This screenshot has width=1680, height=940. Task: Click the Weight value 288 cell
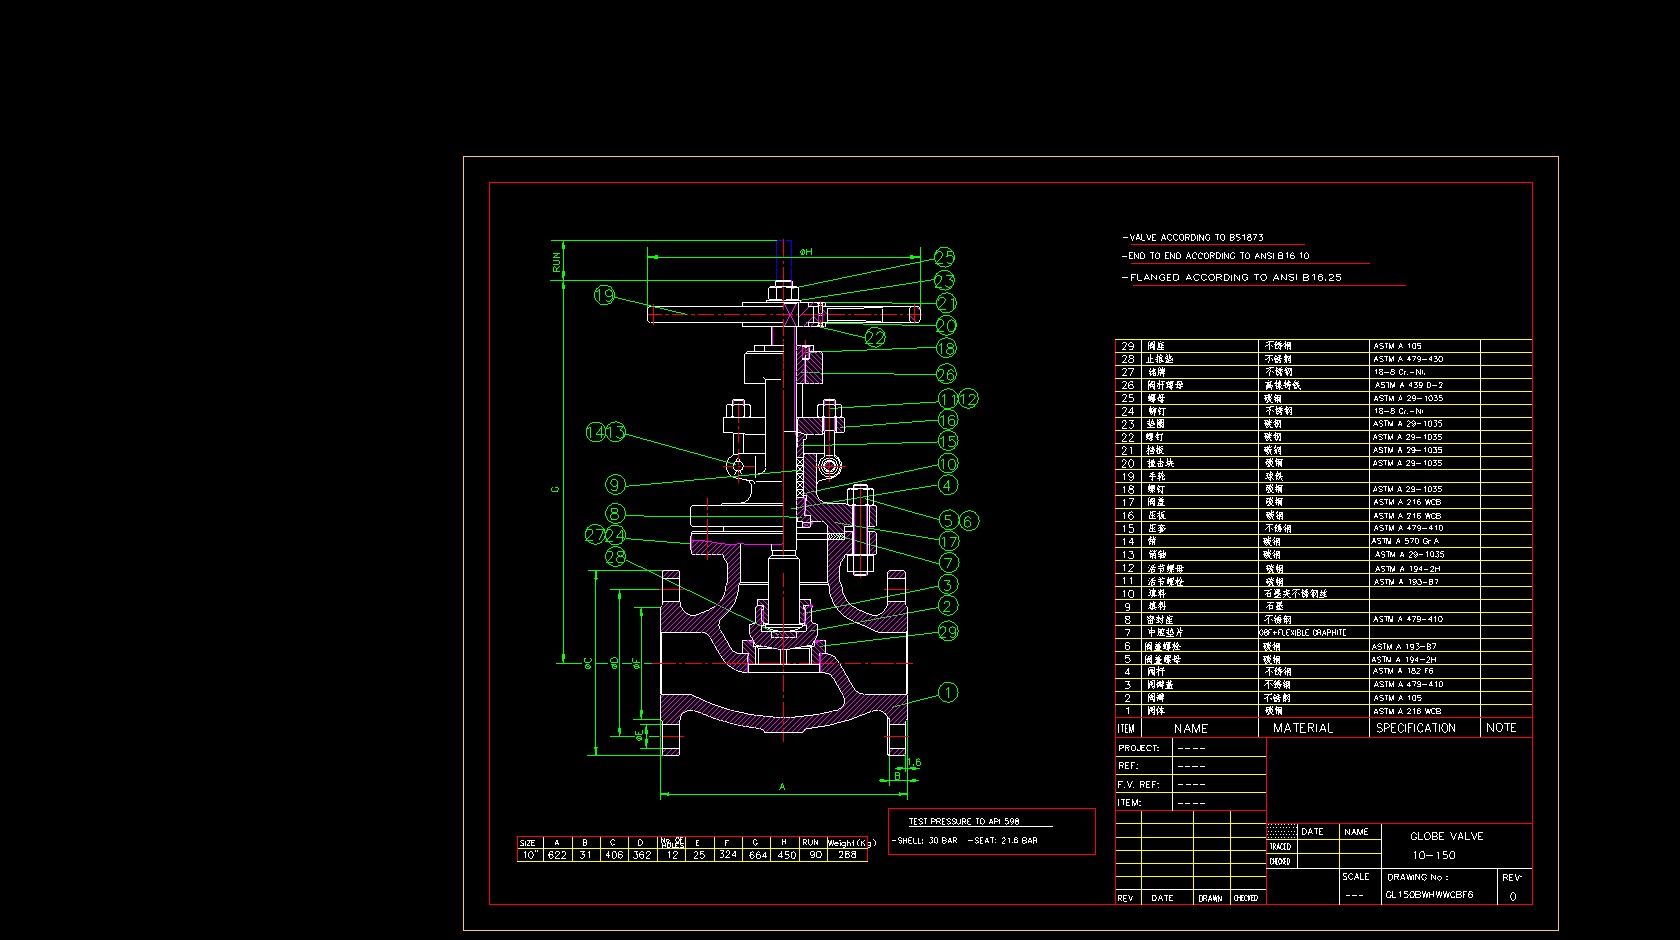(847, 855)
